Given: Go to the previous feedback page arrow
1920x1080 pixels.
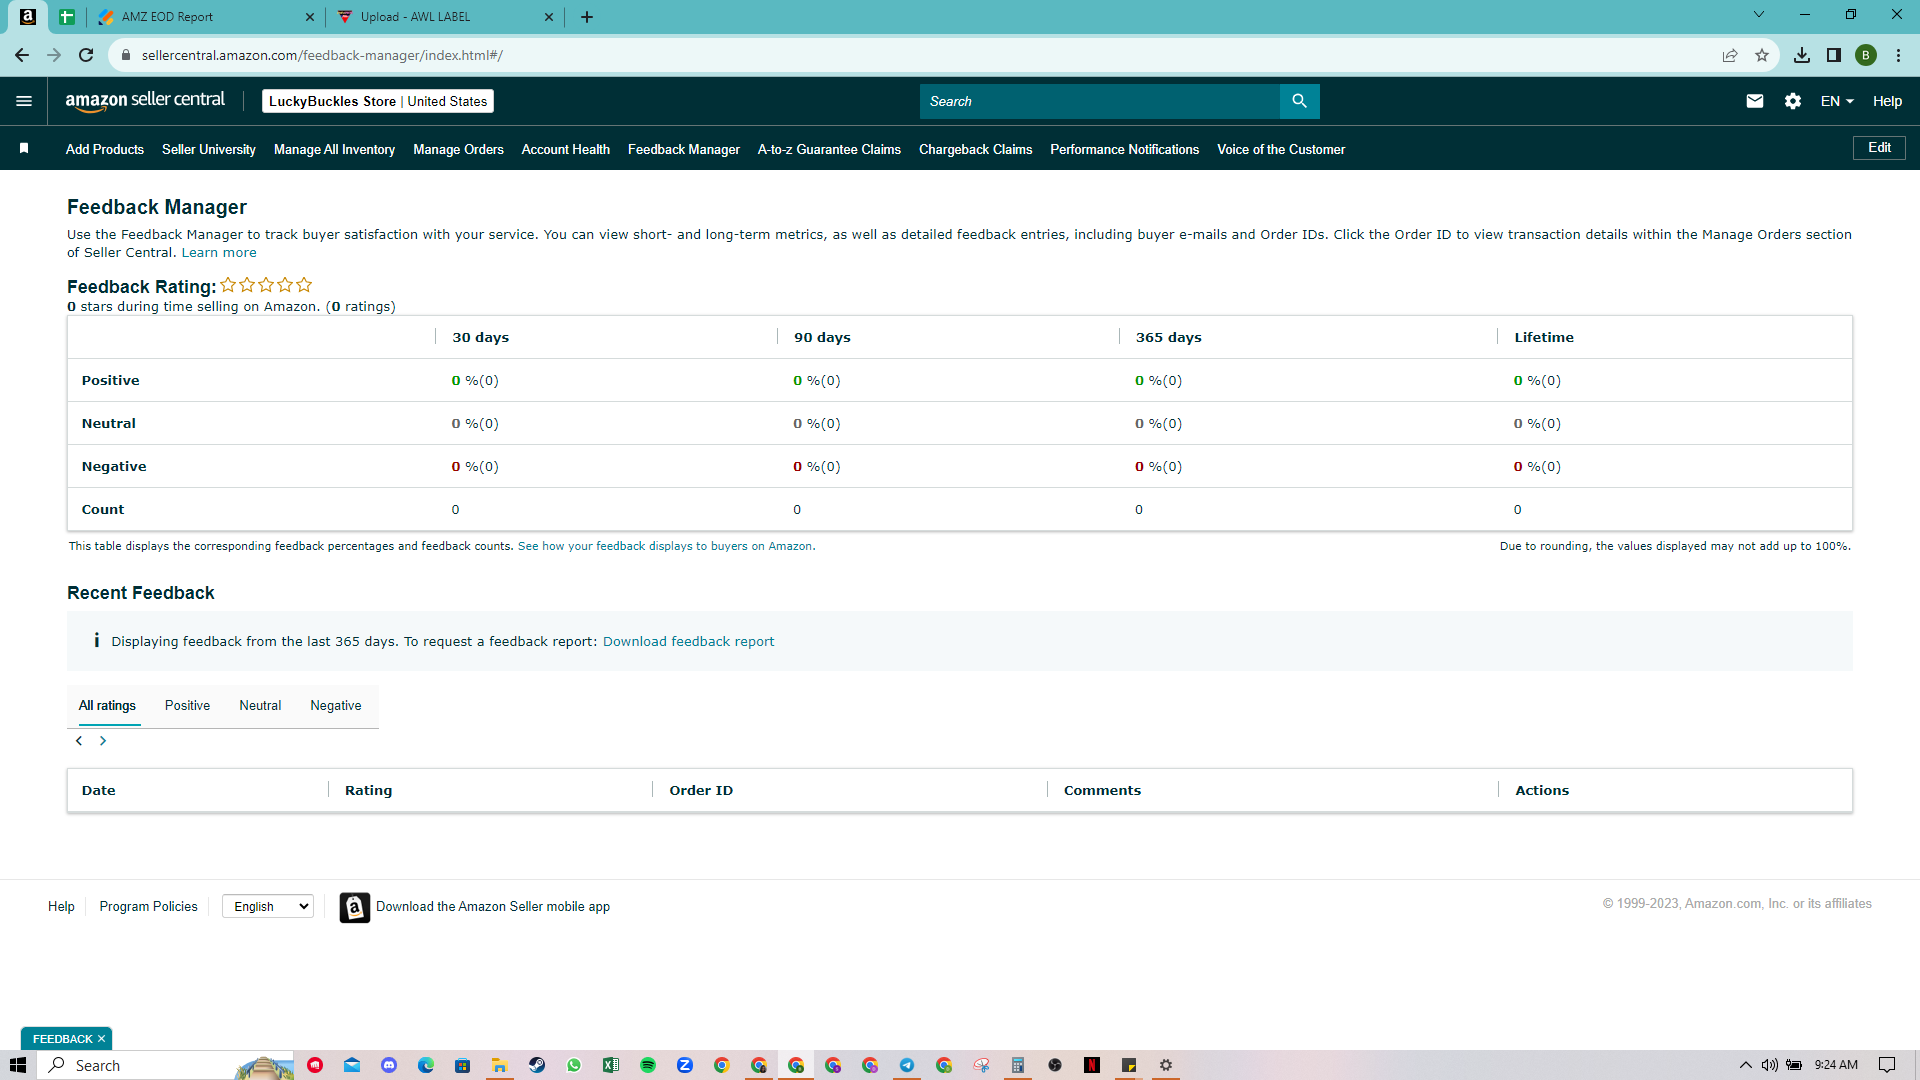Looking at the screenshot, I should pyautogui.click(x=79, y=741).
